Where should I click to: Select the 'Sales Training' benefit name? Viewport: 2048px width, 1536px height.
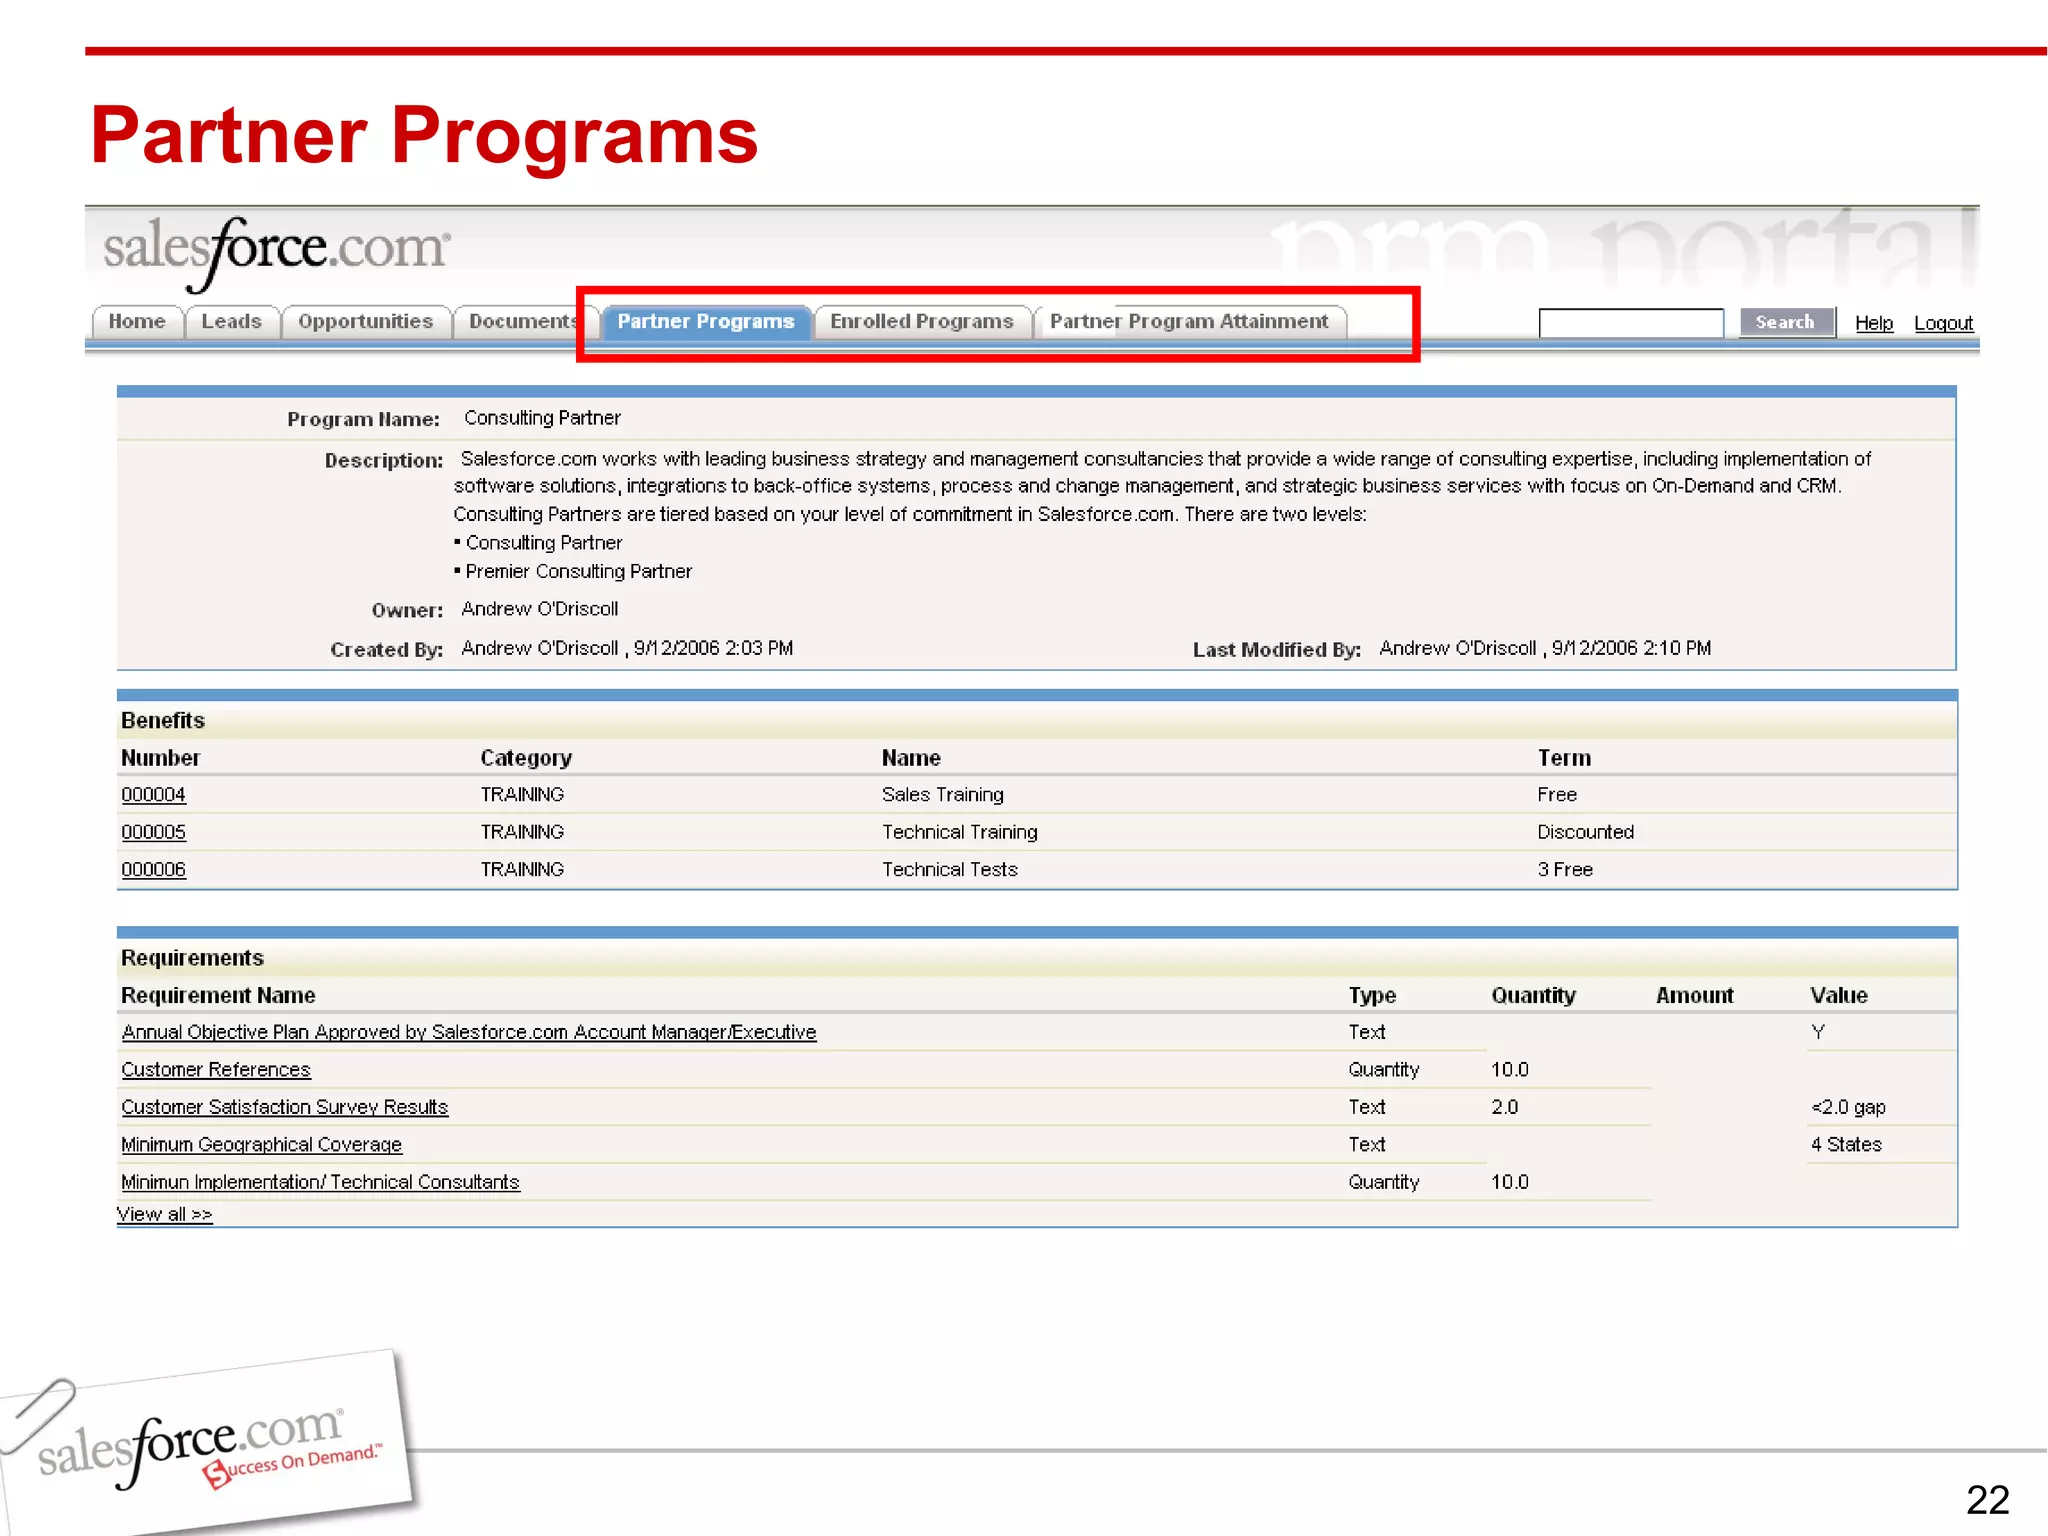[x=943, y=795]
